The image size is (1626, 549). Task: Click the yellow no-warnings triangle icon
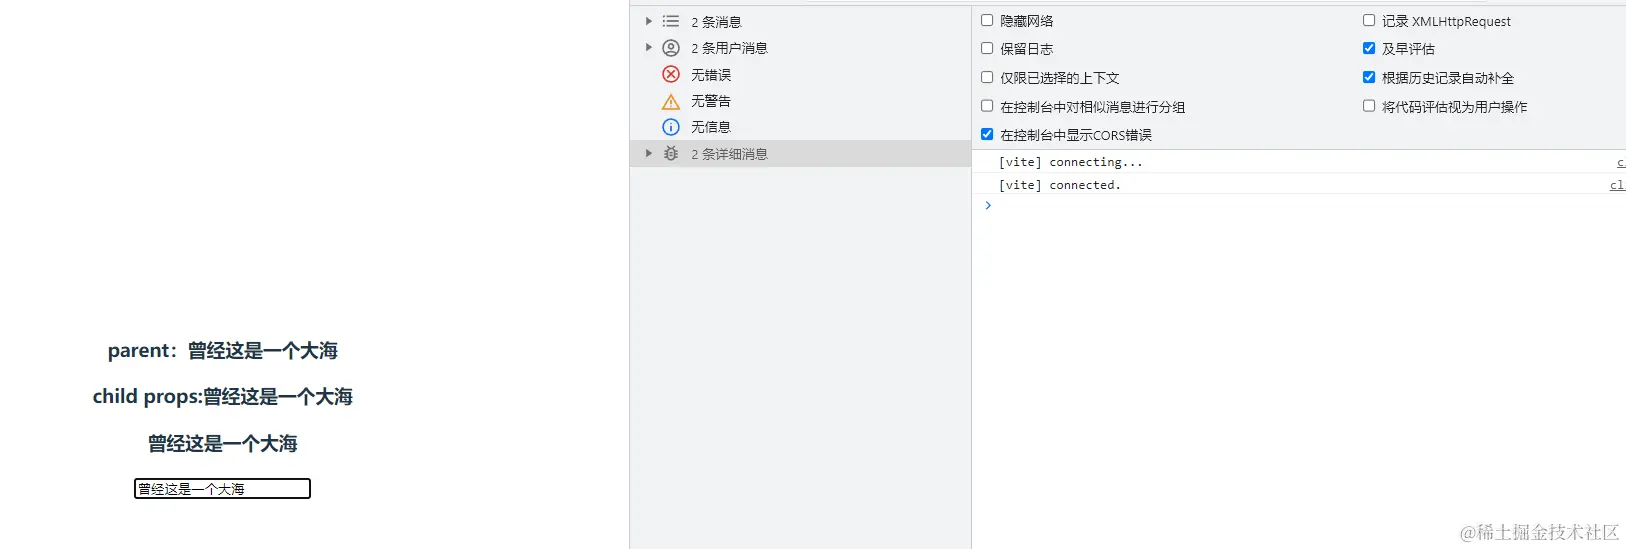(x=671, y=101)
